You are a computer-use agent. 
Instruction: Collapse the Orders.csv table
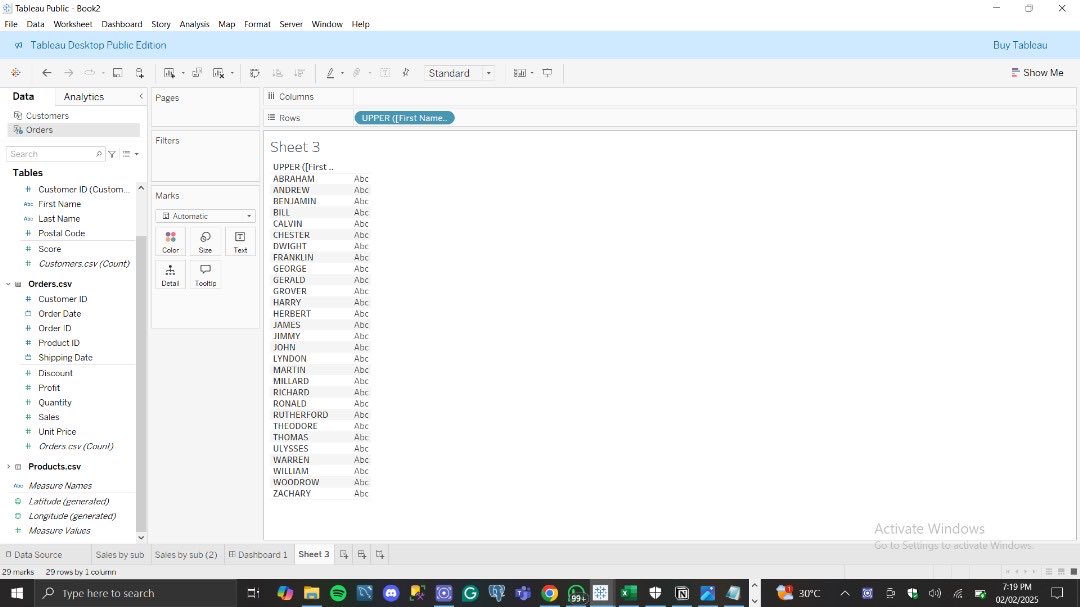click(x=8, y=284)
